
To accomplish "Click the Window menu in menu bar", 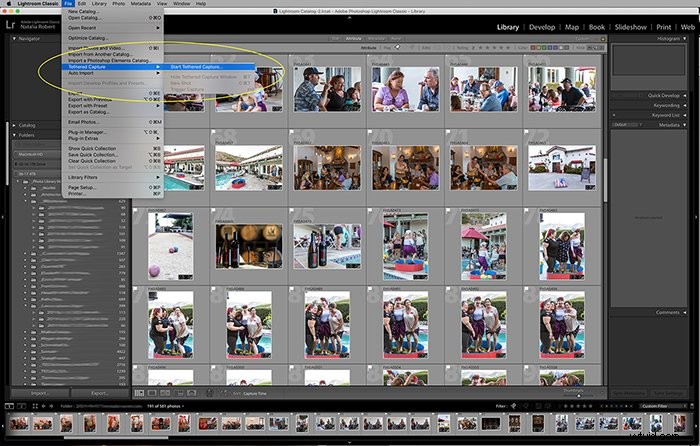I will (181, 3).
